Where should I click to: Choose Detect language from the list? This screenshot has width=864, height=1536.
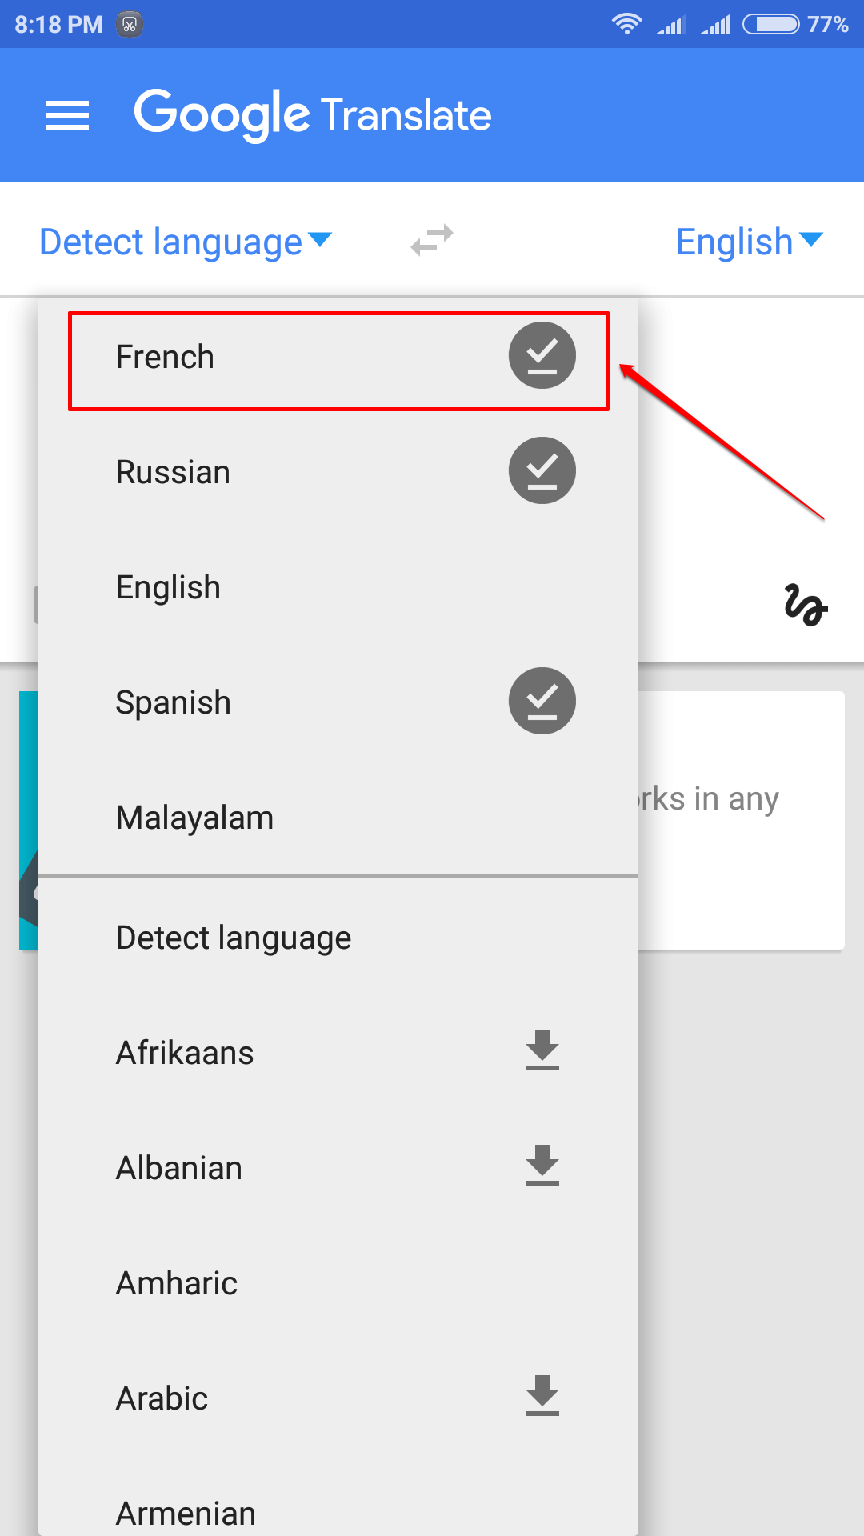click(338, 938)
